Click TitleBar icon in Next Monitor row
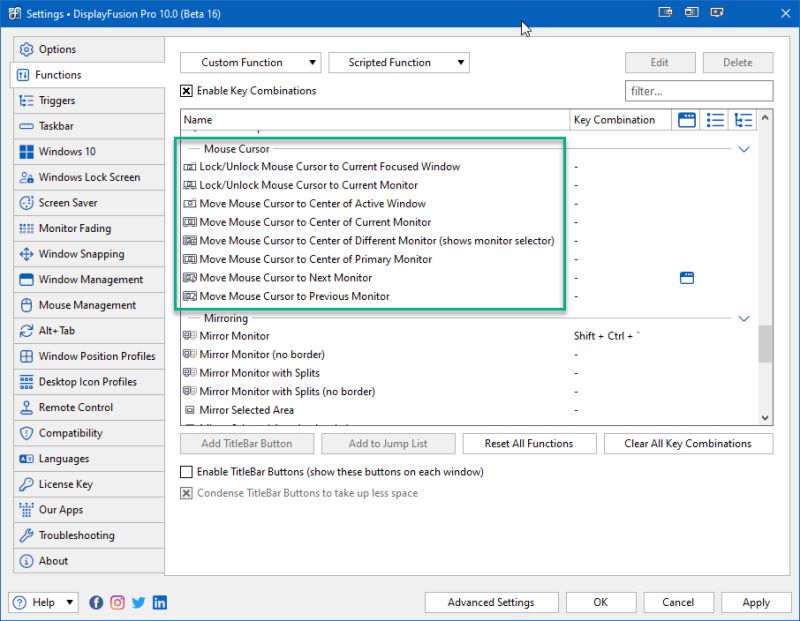Screen dimensions: 800x621 pyautogui.click(x=687, y=278)
